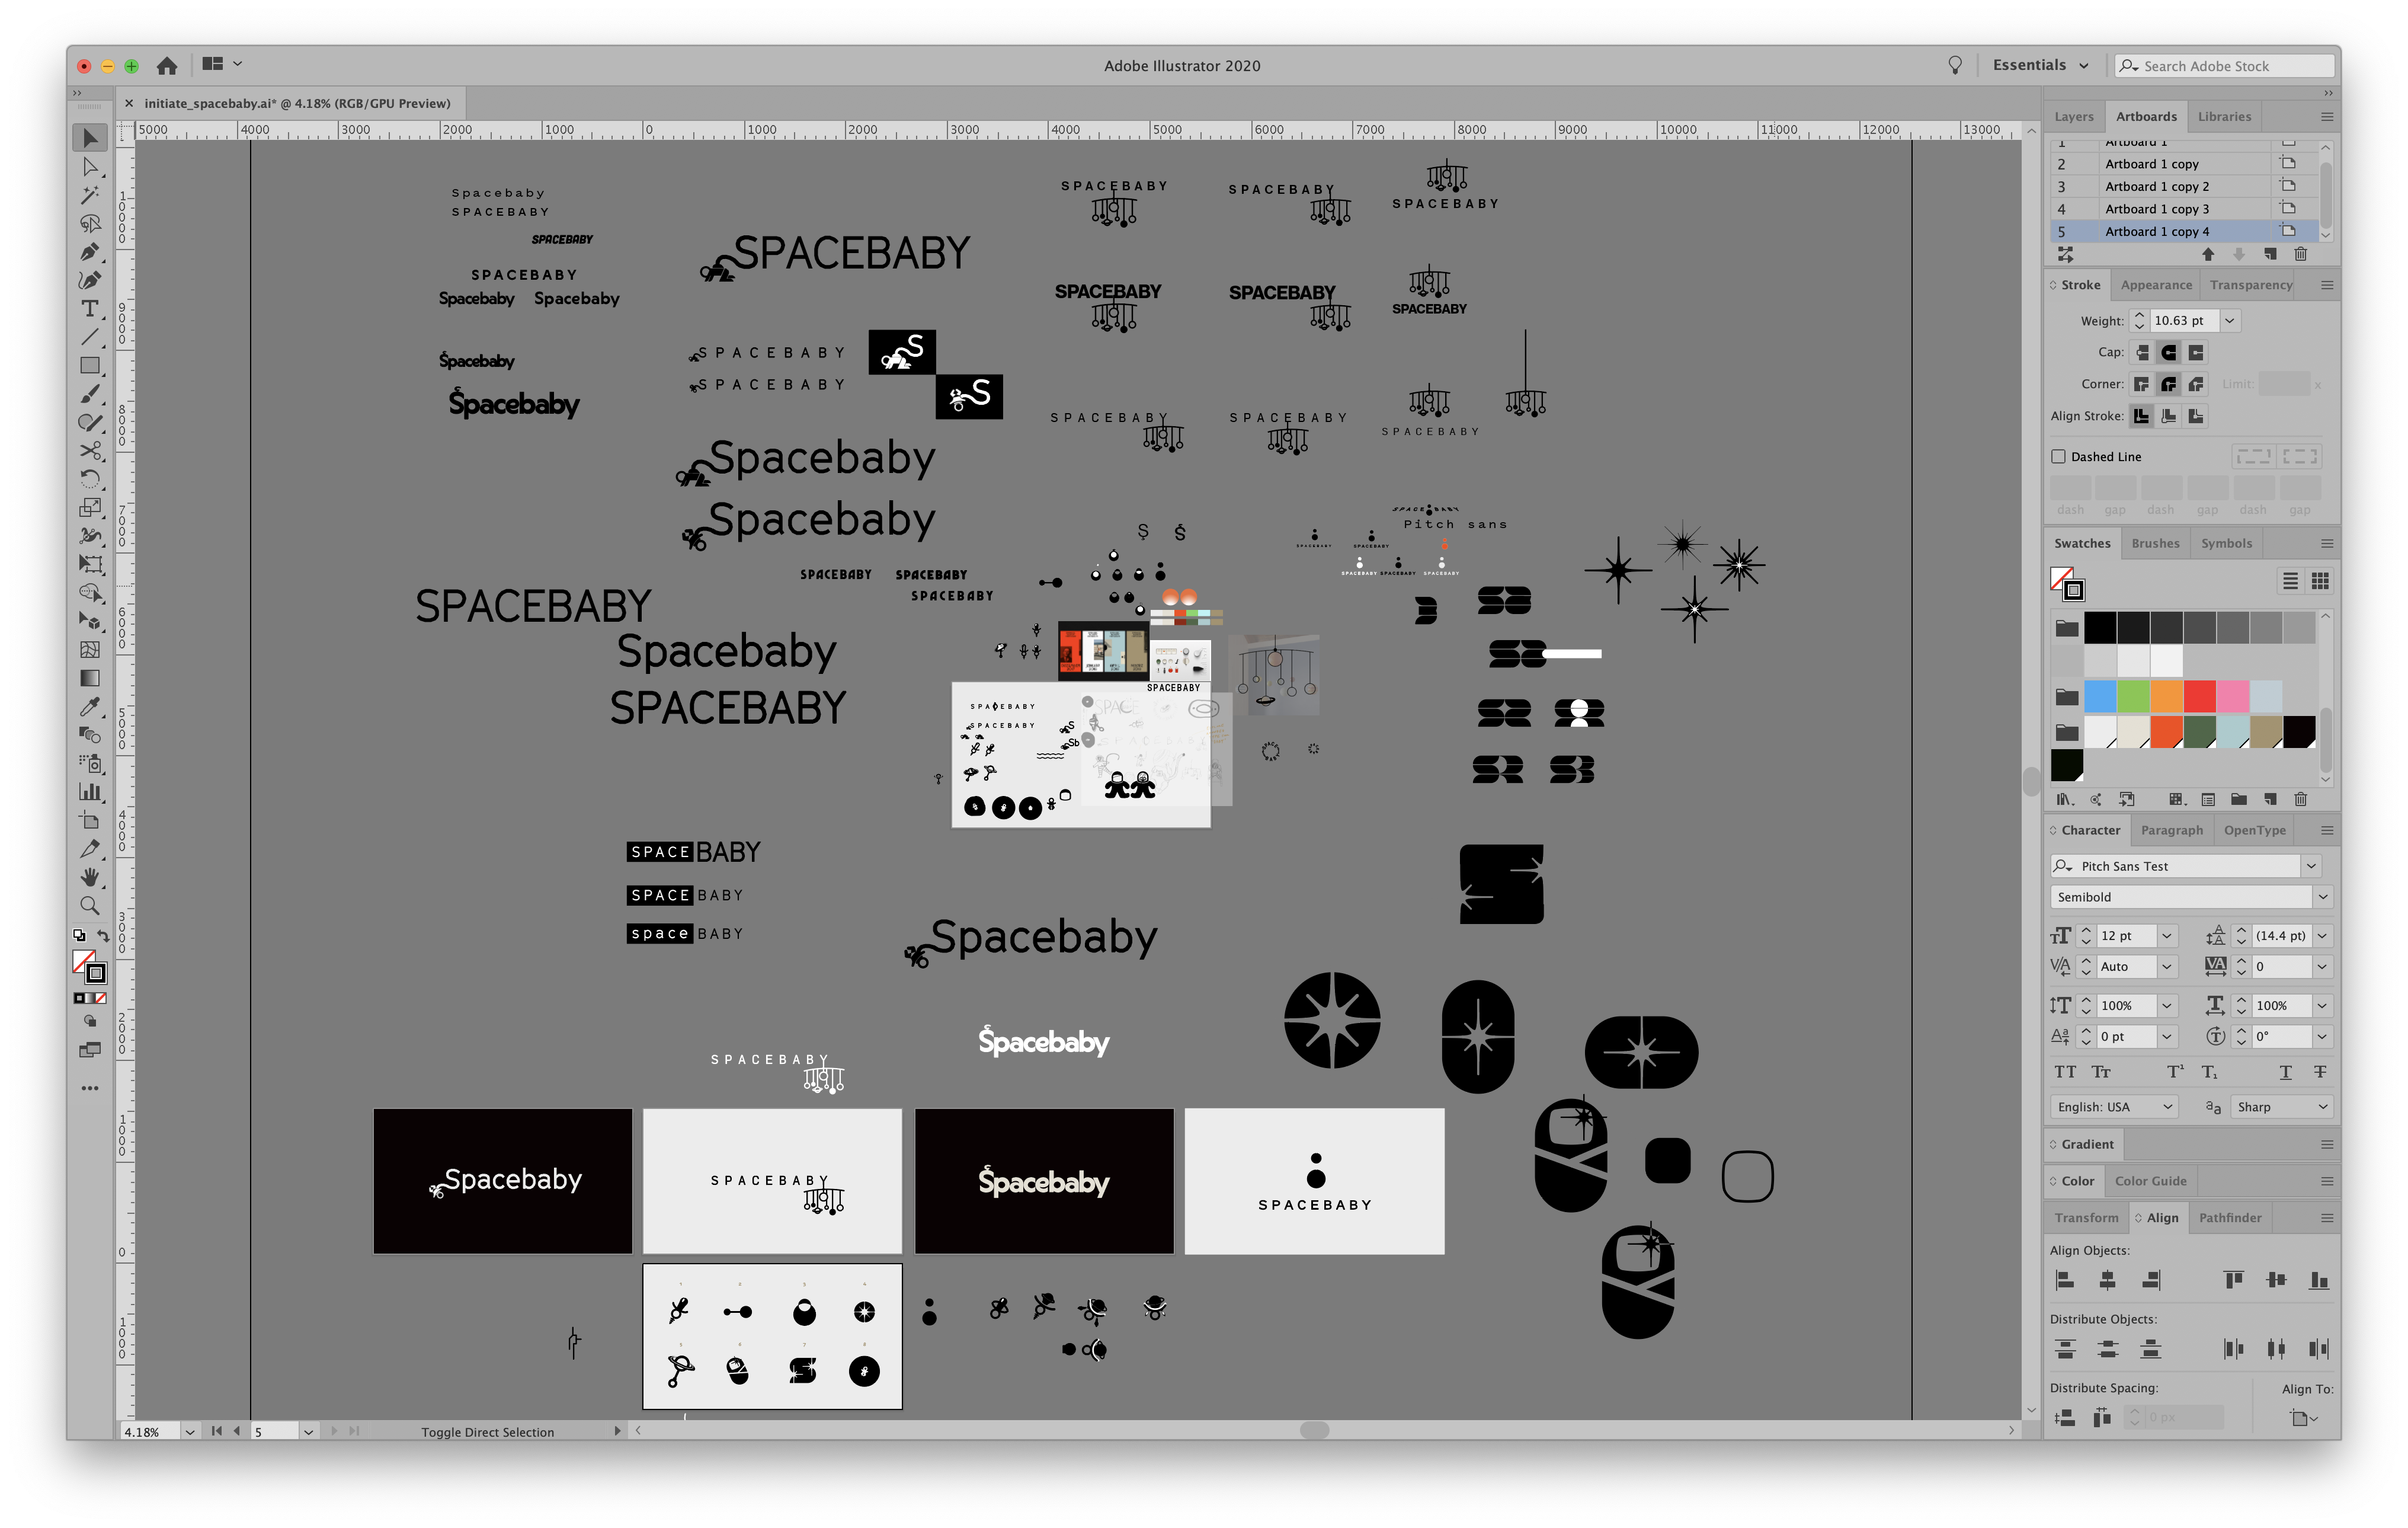This screenshot has width=2408, height=1528.
Task: Open the arrange documents dropdown
Action: tap(222, 64)
